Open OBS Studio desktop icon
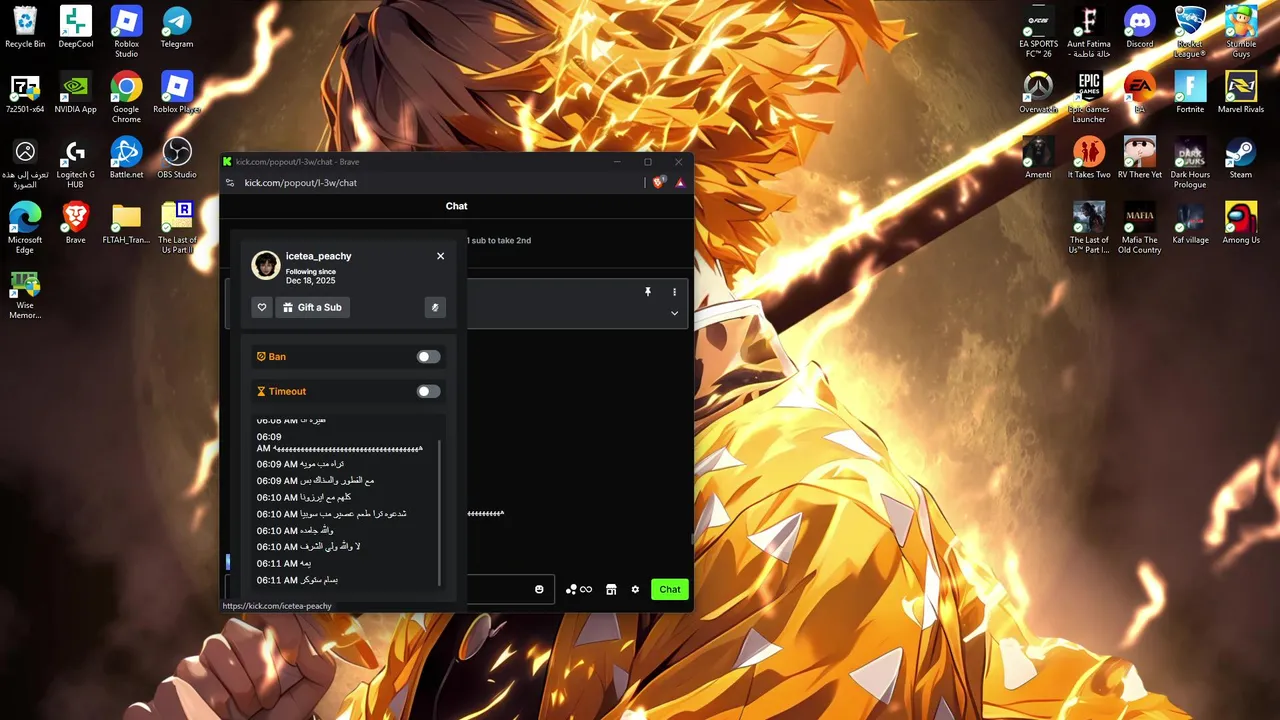This screenshot has height=720, width=1280. pyautogui.click(x=177, y=158)
